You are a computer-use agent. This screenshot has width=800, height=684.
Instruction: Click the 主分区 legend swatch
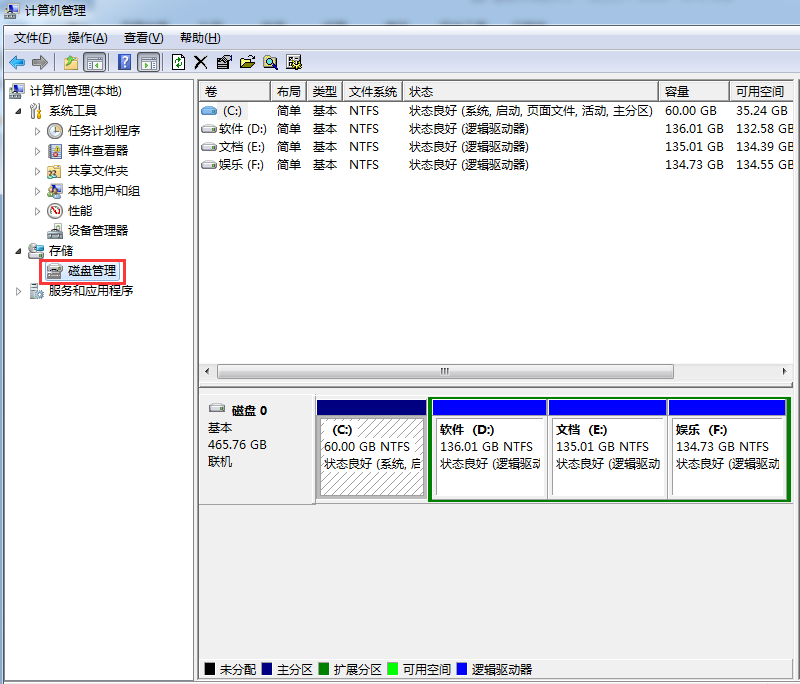tap(267, 669)
